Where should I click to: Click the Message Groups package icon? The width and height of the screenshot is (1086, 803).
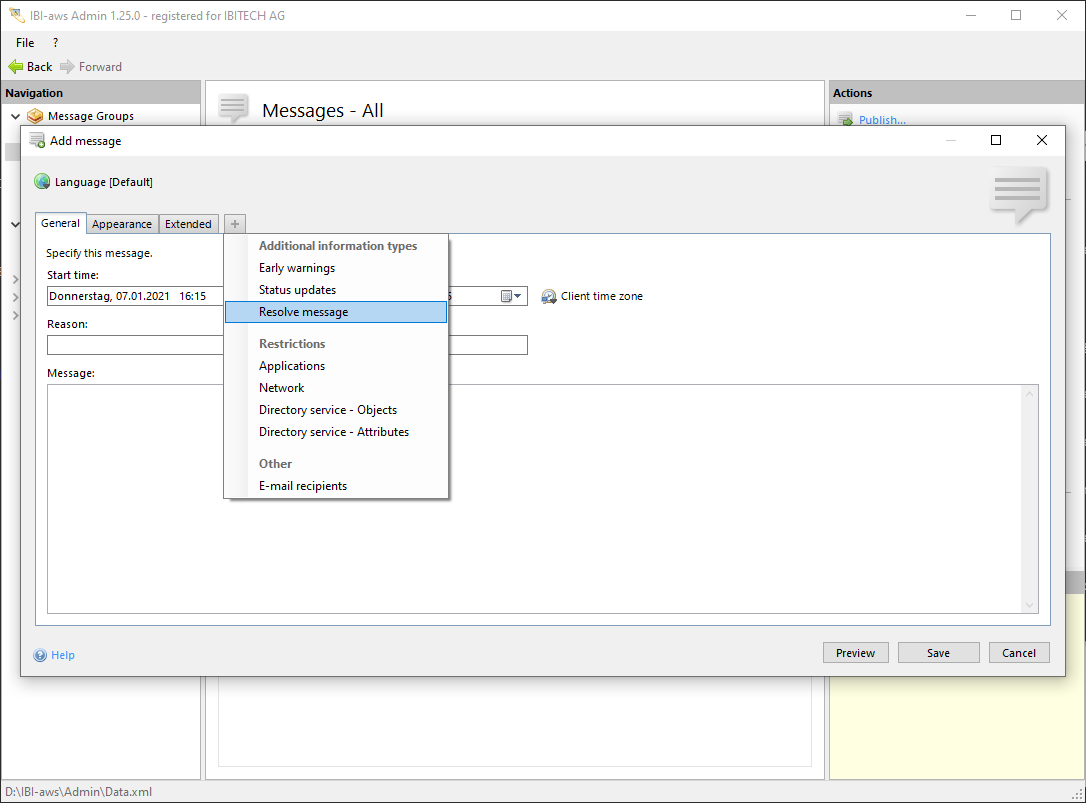click(x=36, y=116)
